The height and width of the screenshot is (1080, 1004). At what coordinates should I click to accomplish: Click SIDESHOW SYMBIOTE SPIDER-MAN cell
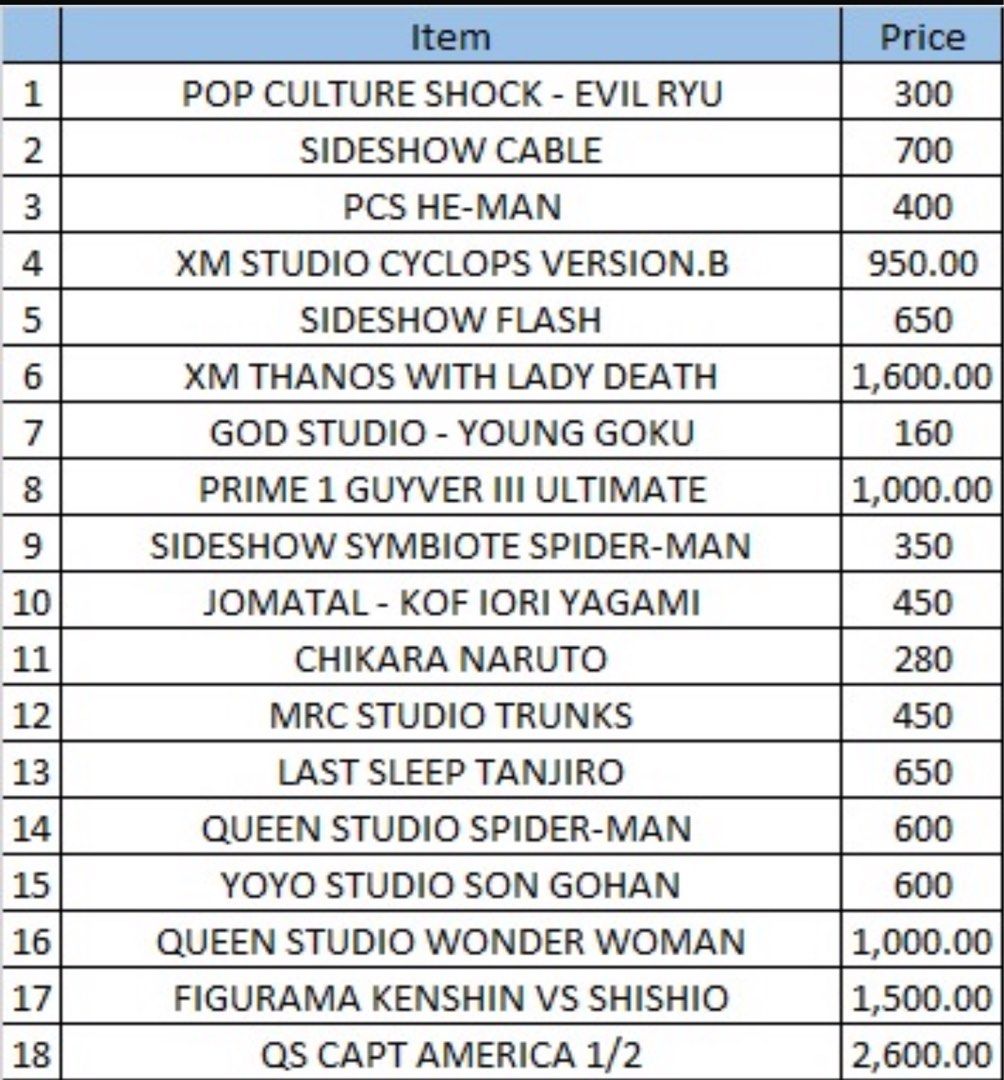450,543
